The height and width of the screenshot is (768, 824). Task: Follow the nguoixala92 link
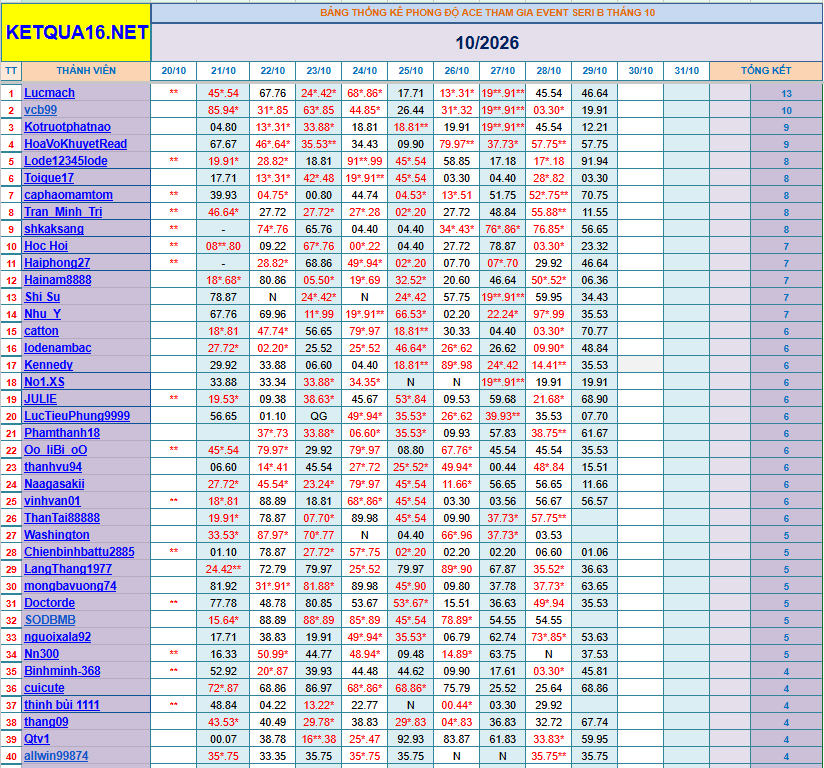coord(57,637)
